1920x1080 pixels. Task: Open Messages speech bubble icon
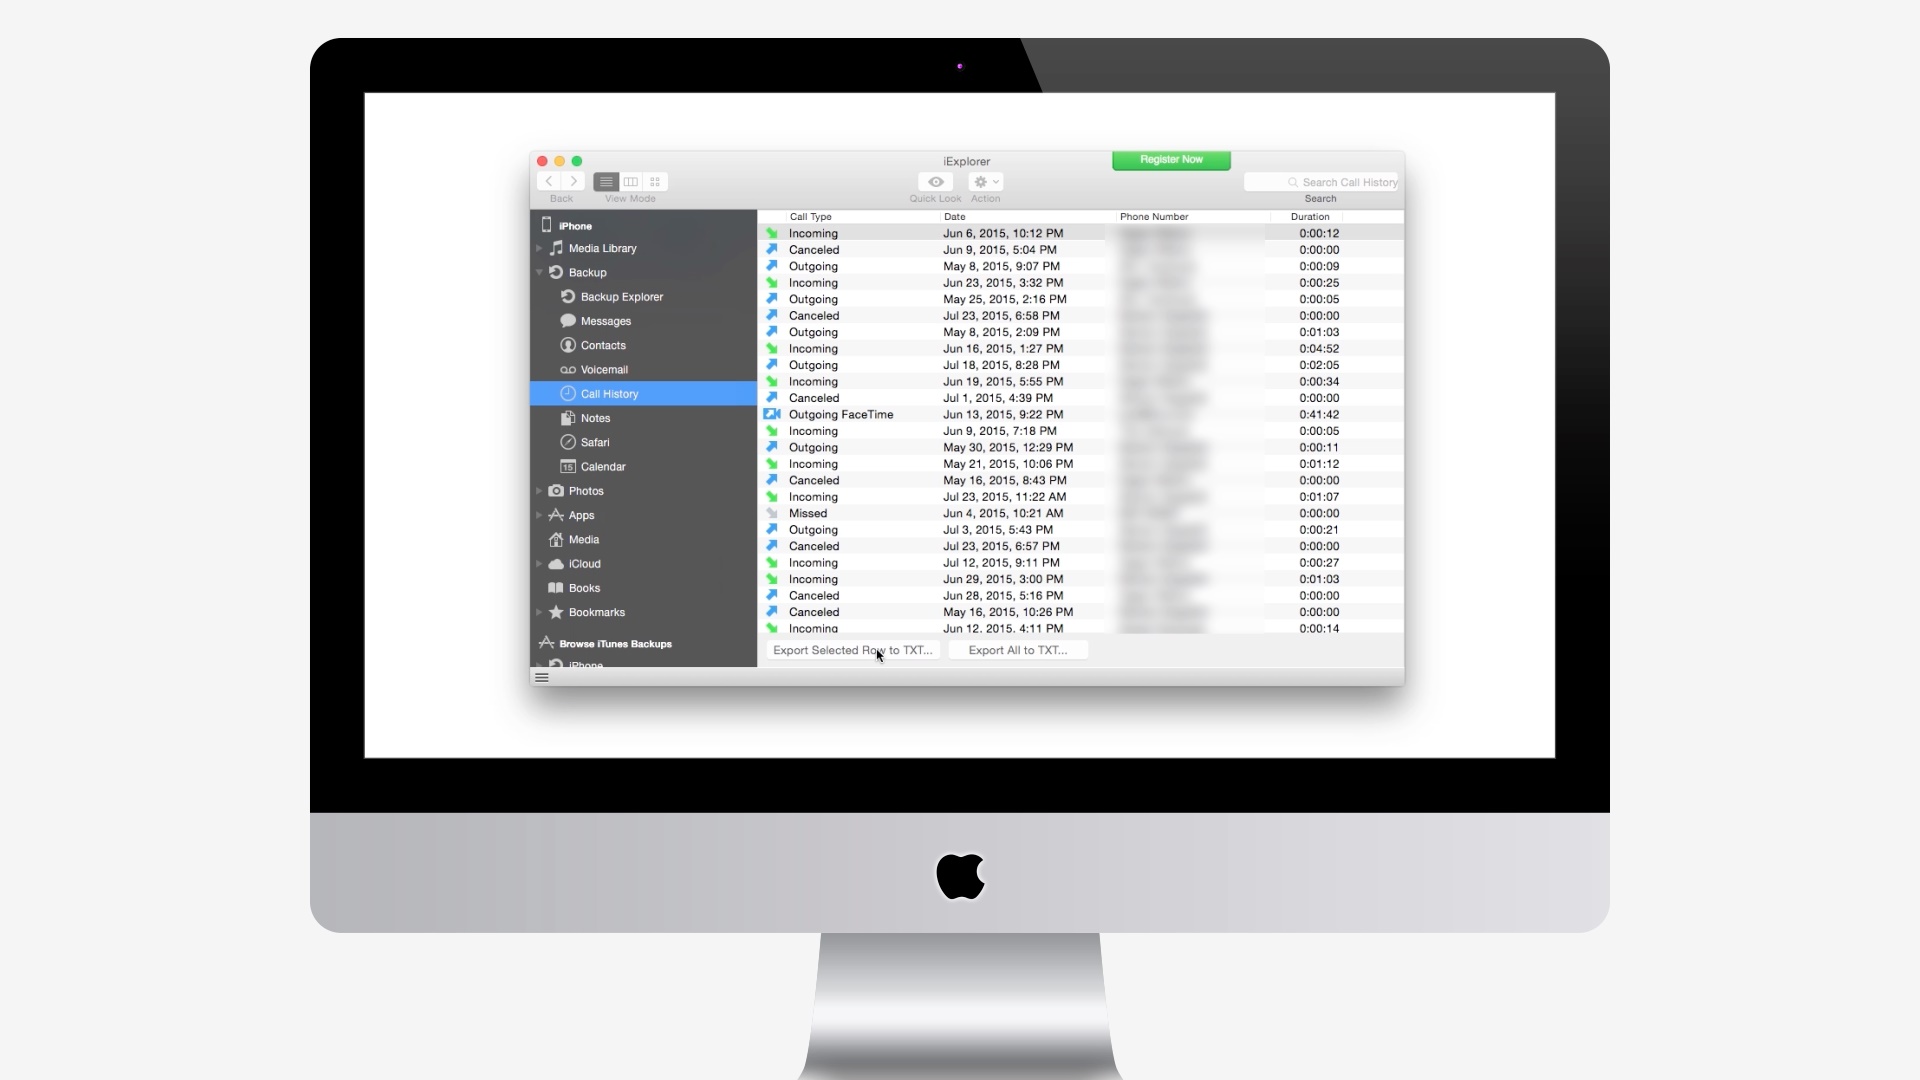(x=568, y=321)
